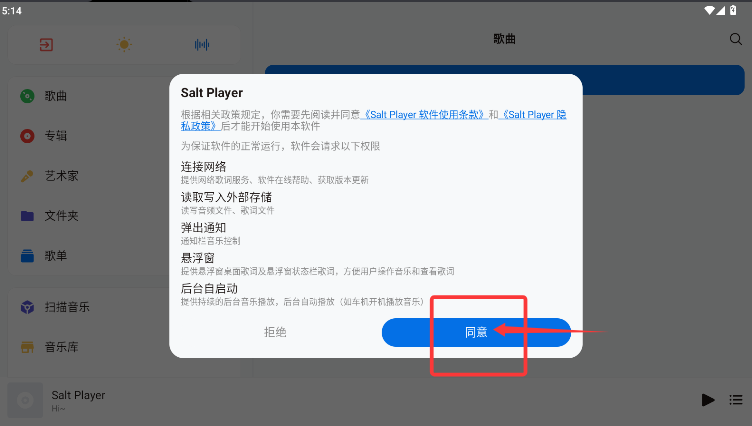Click the battery icon in status bar

click(733, 11)
